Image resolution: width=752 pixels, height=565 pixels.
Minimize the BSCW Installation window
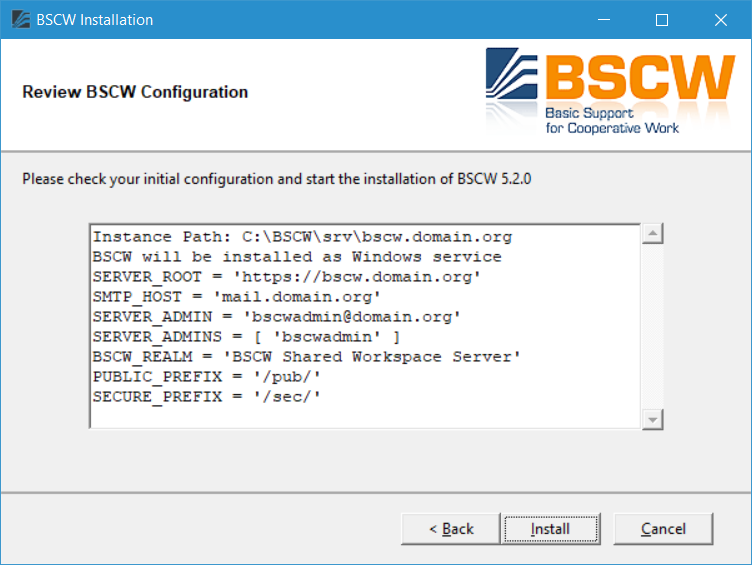(604, 20)
